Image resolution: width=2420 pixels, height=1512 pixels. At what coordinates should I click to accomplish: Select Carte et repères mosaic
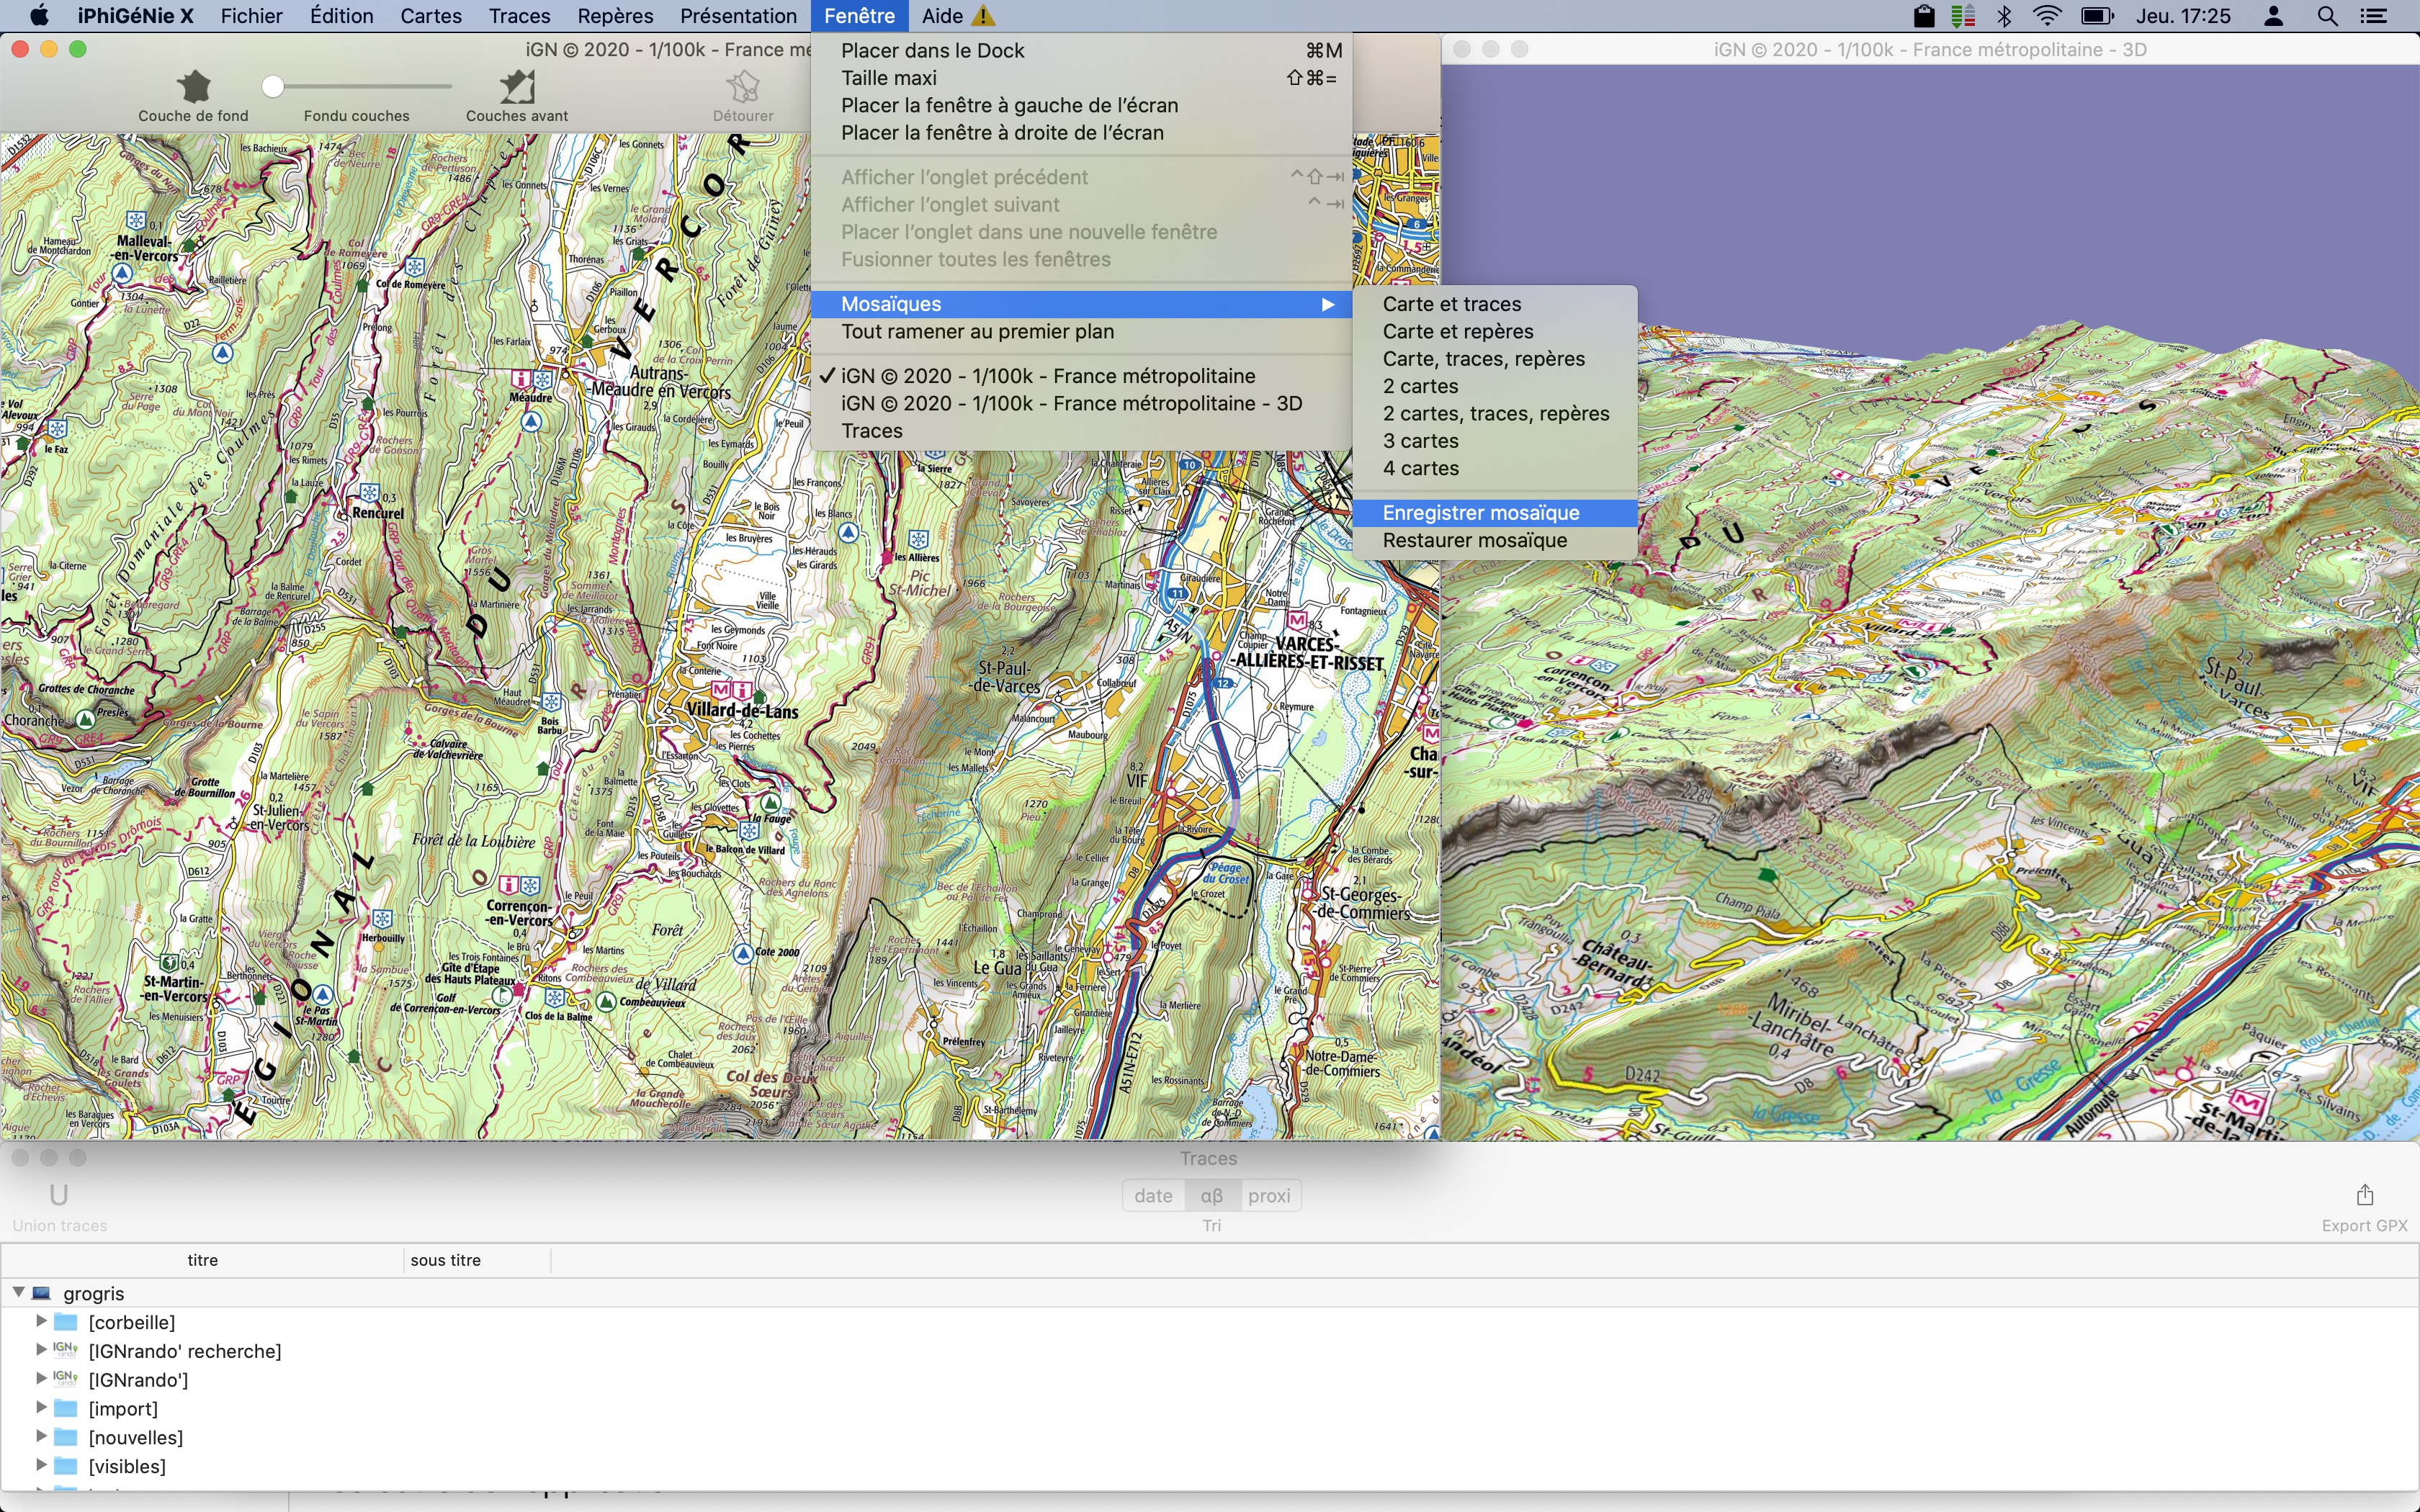click(1495, 331)
